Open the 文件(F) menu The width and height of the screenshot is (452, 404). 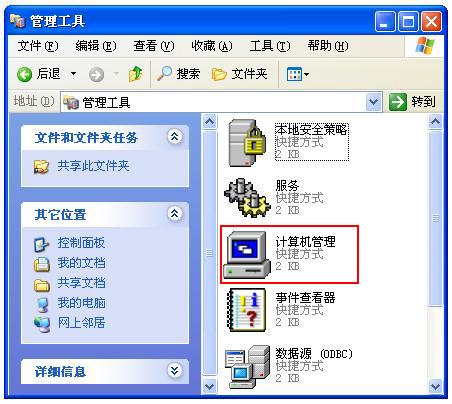38,46
